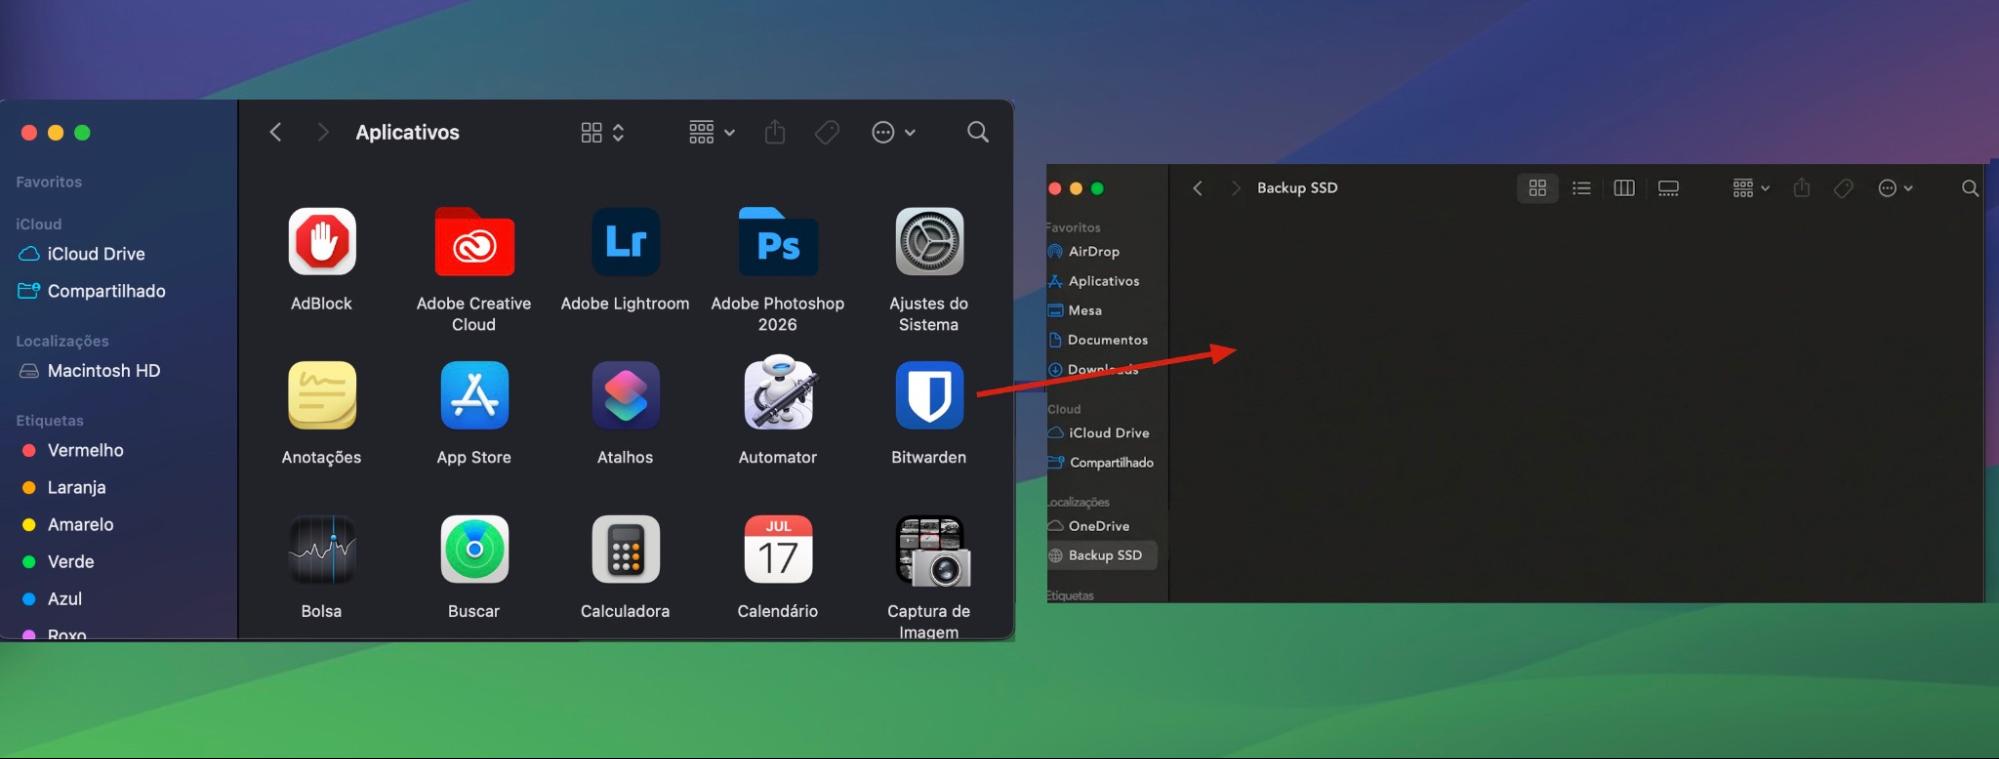
Task: Select the Ajustes do Sistema icon
Action: 929,241
